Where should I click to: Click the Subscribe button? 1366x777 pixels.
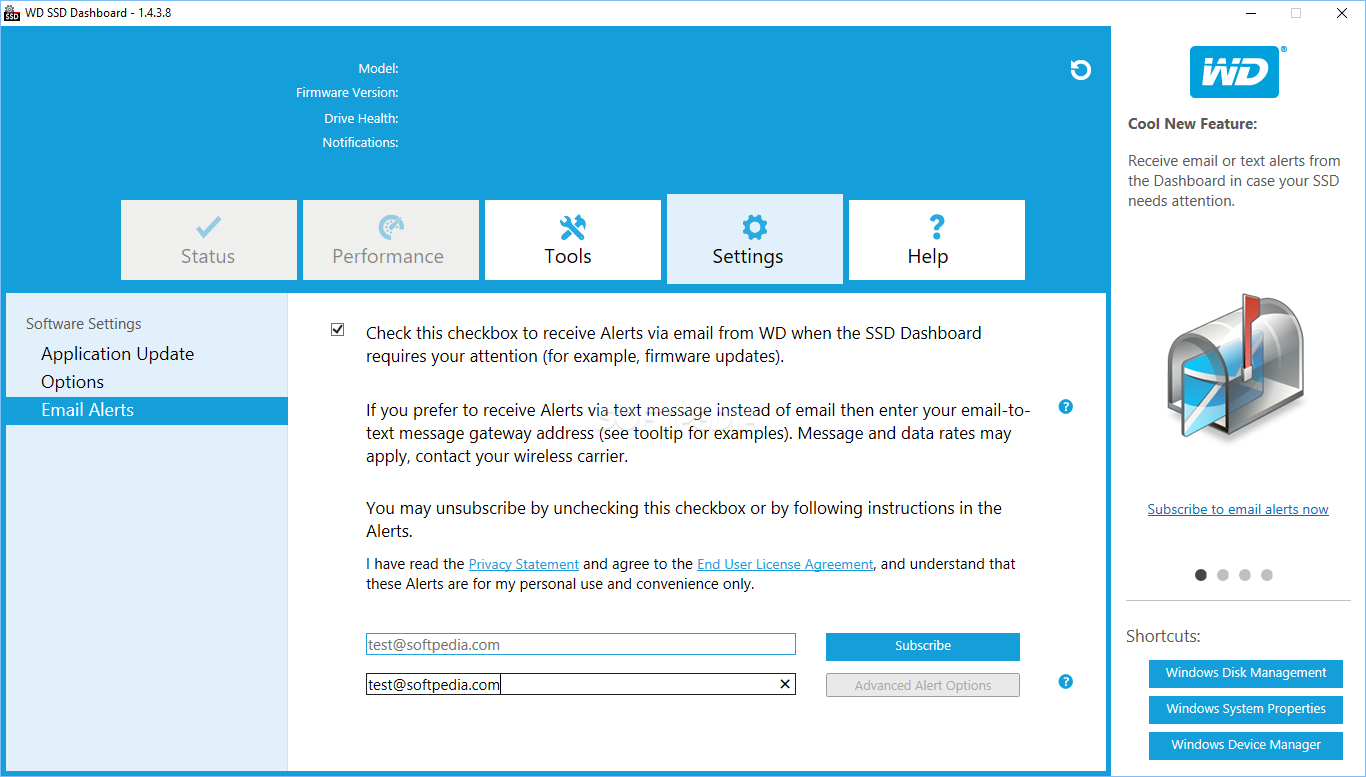[923, 646]
